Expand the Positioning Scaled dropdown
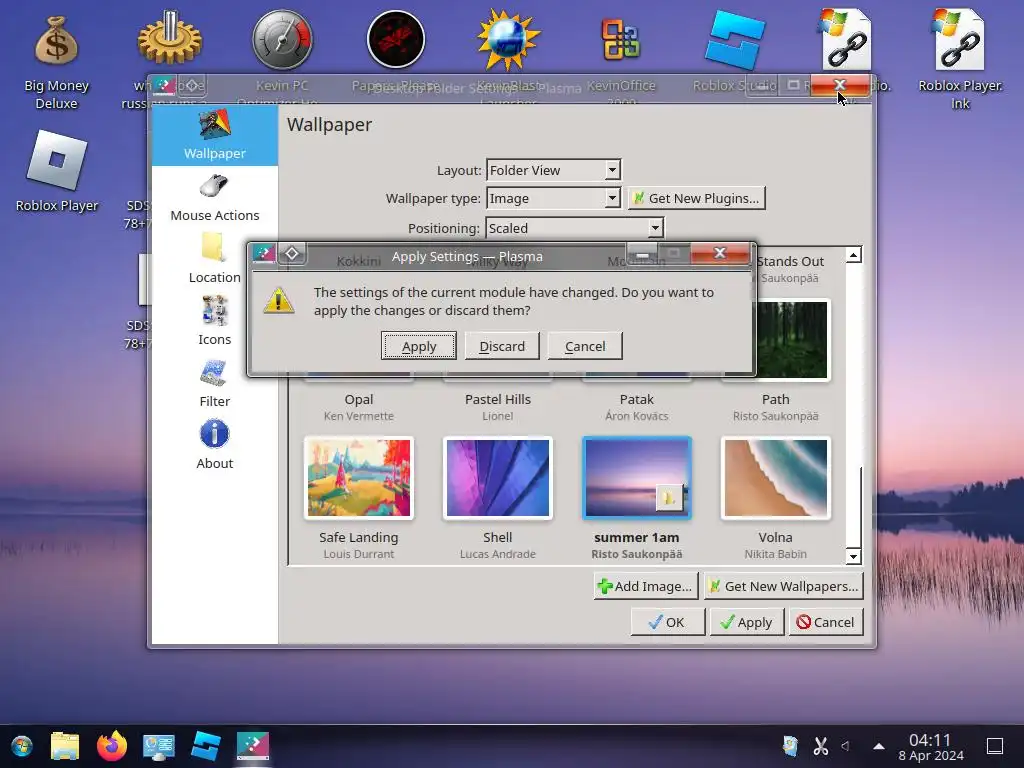 (x=575, y=228)
